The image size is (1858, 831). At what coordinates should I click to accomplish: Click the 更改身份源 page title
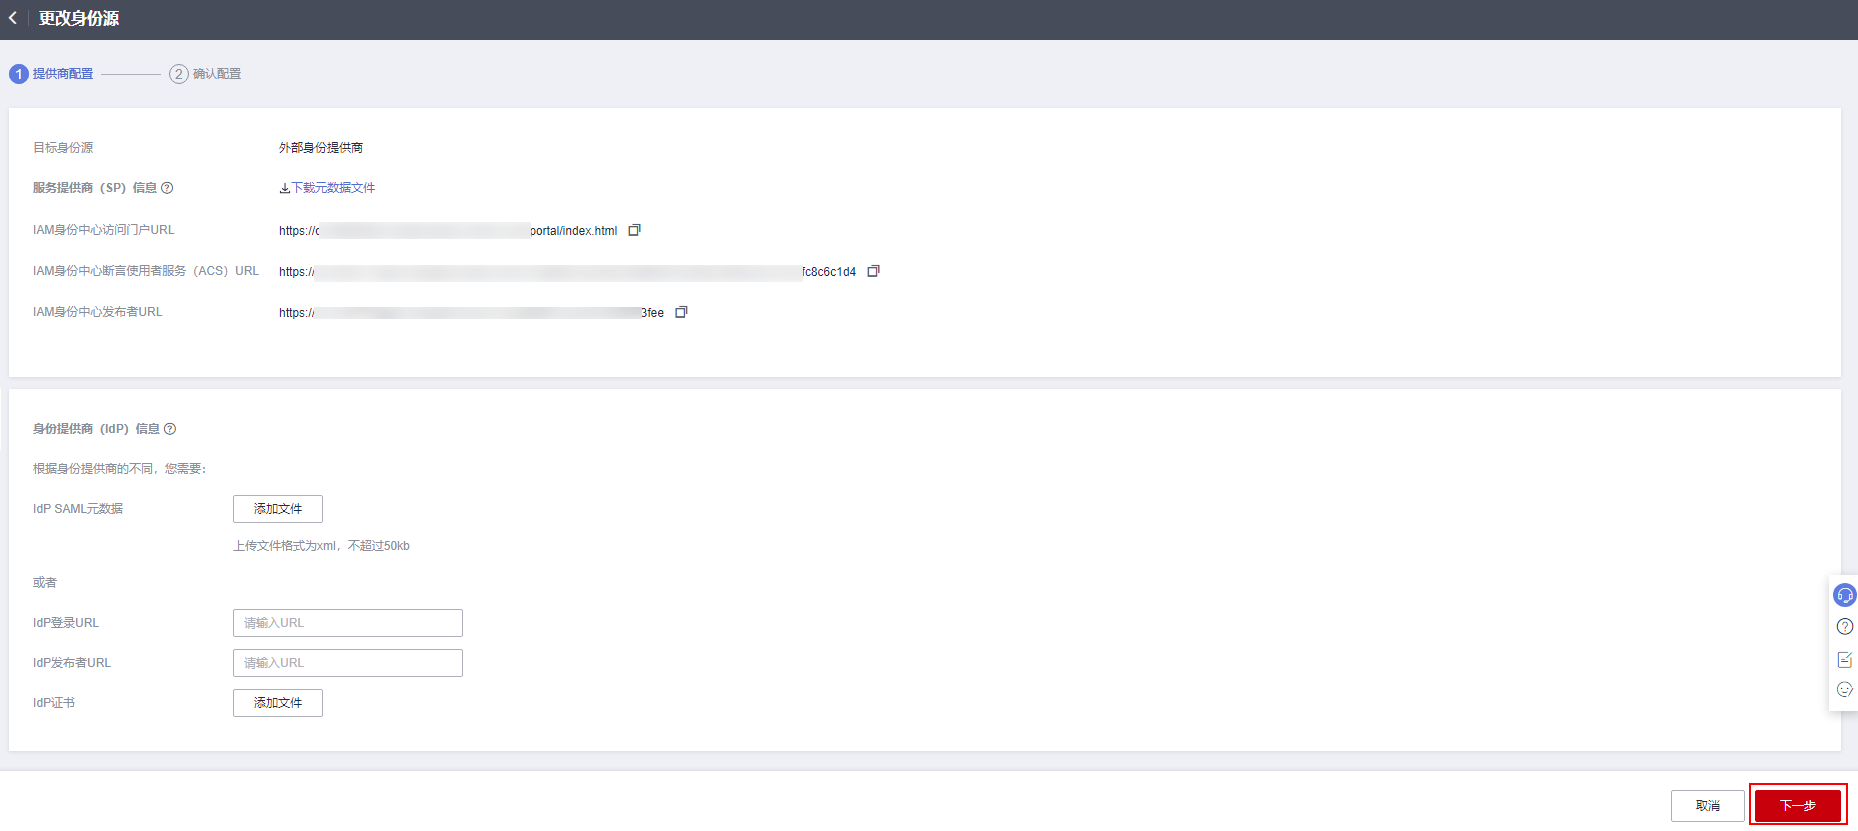click(79, 18)
